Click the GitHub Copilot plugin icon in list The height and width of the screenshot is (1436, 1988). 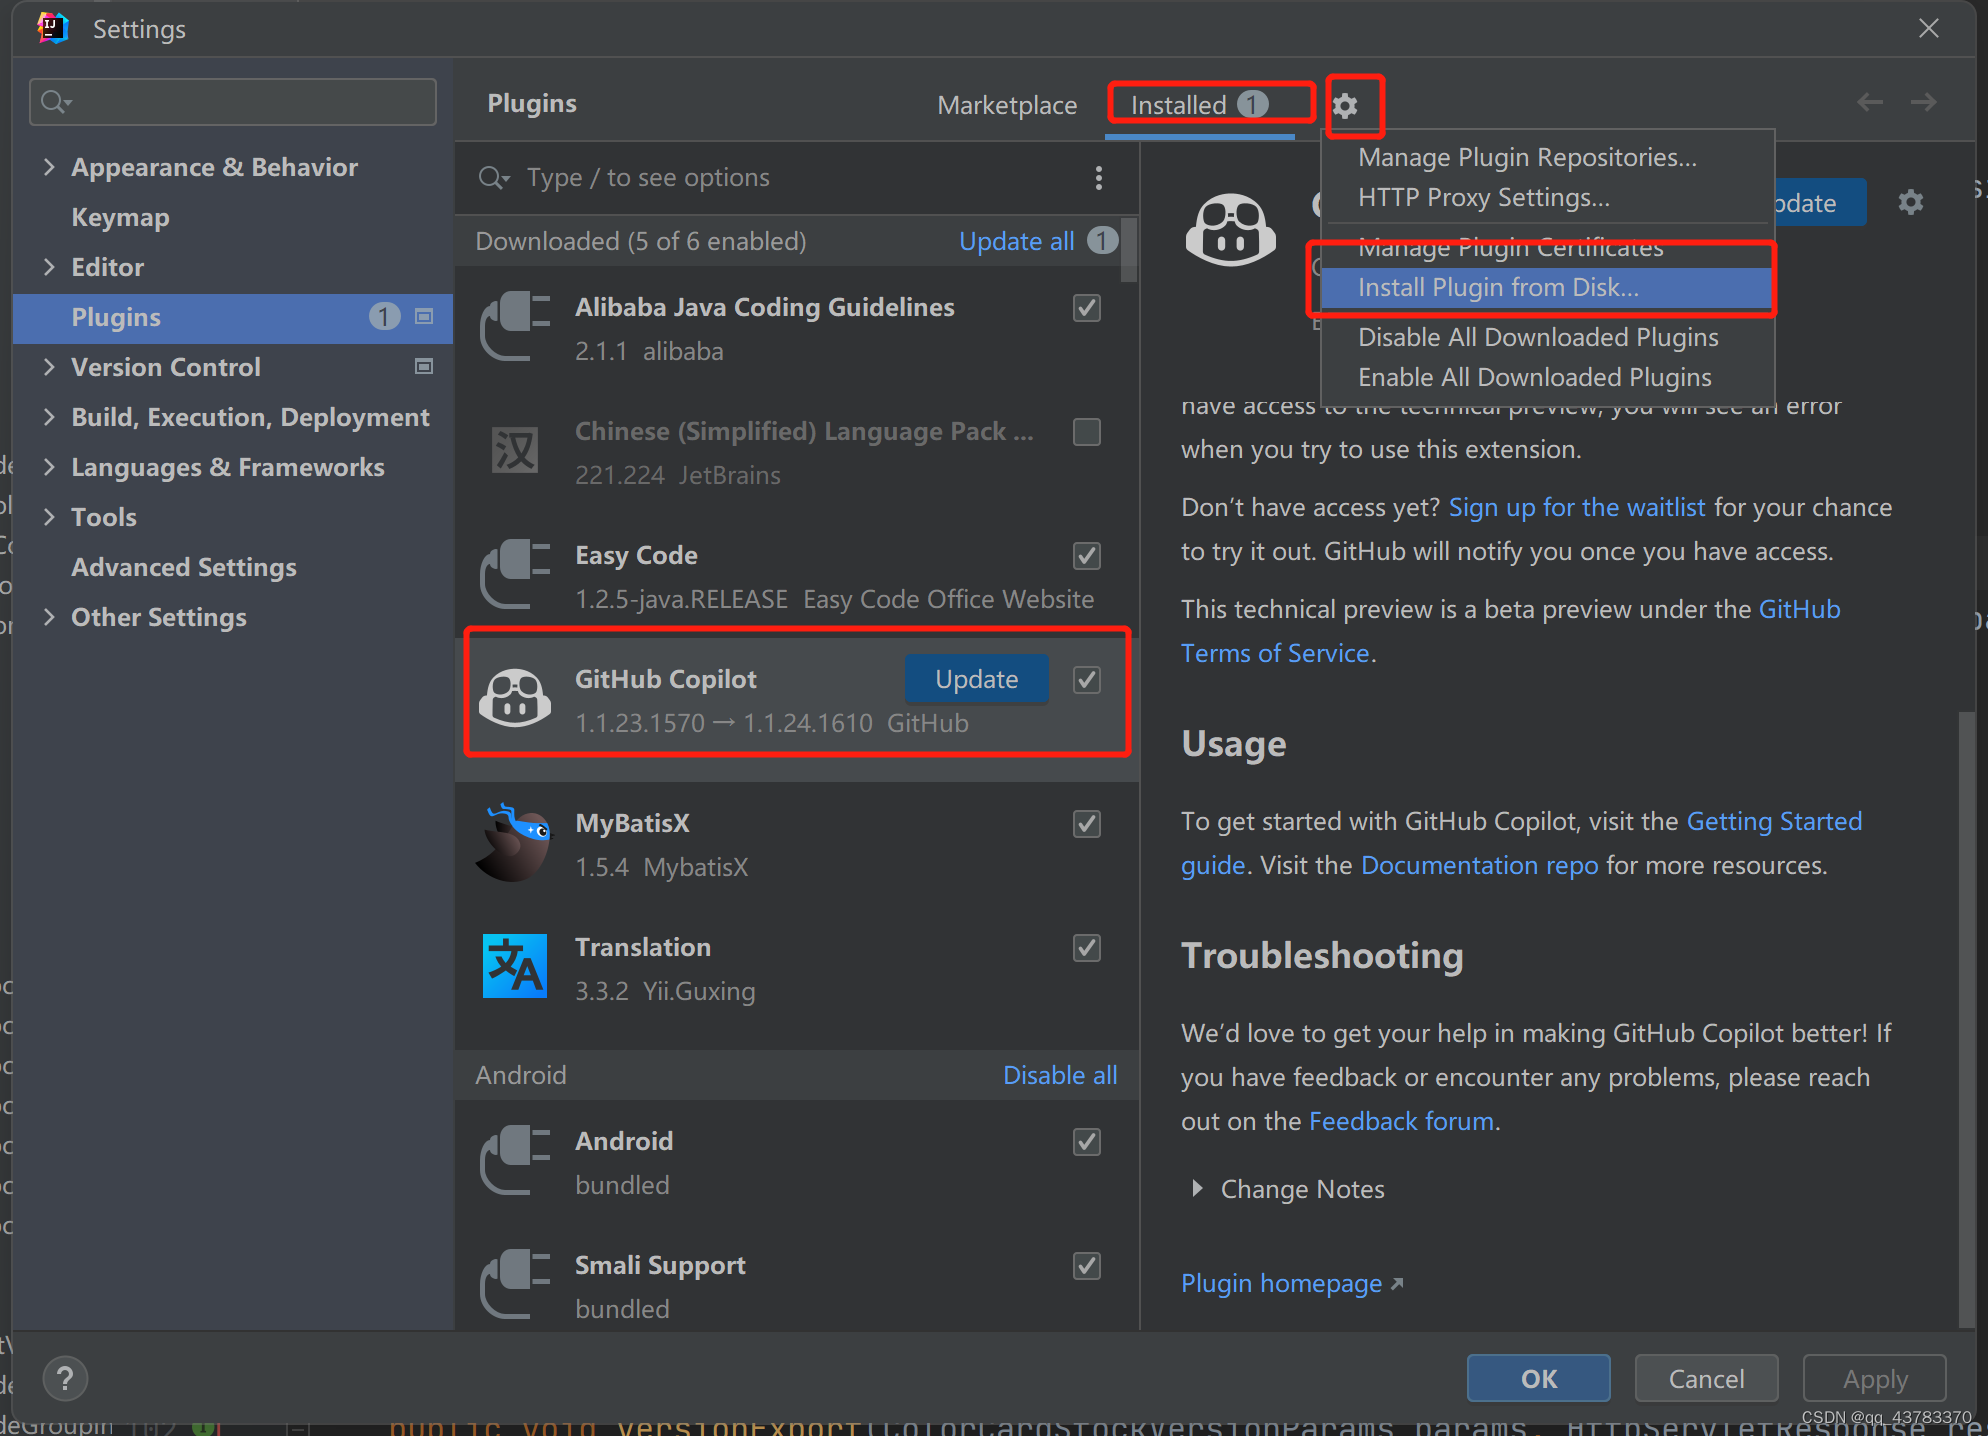point(515,699)
